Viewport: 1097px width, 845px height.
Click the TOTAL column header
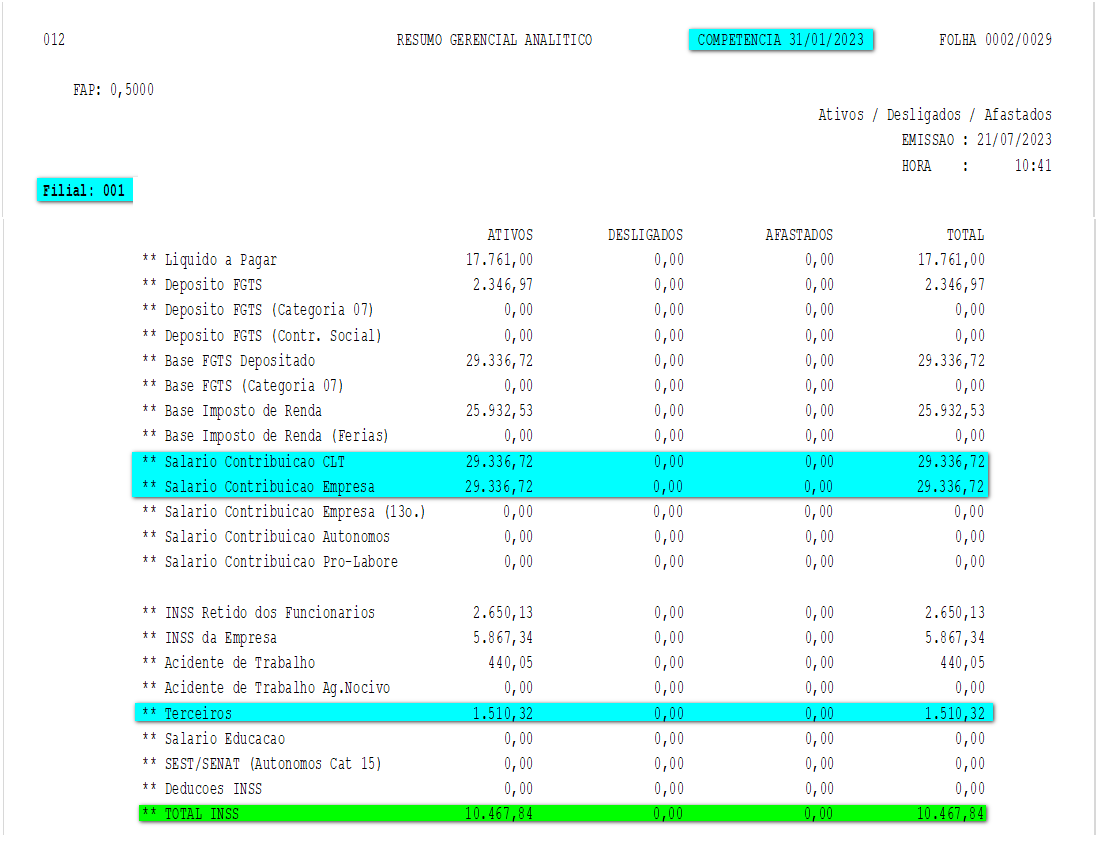point(965,235)
